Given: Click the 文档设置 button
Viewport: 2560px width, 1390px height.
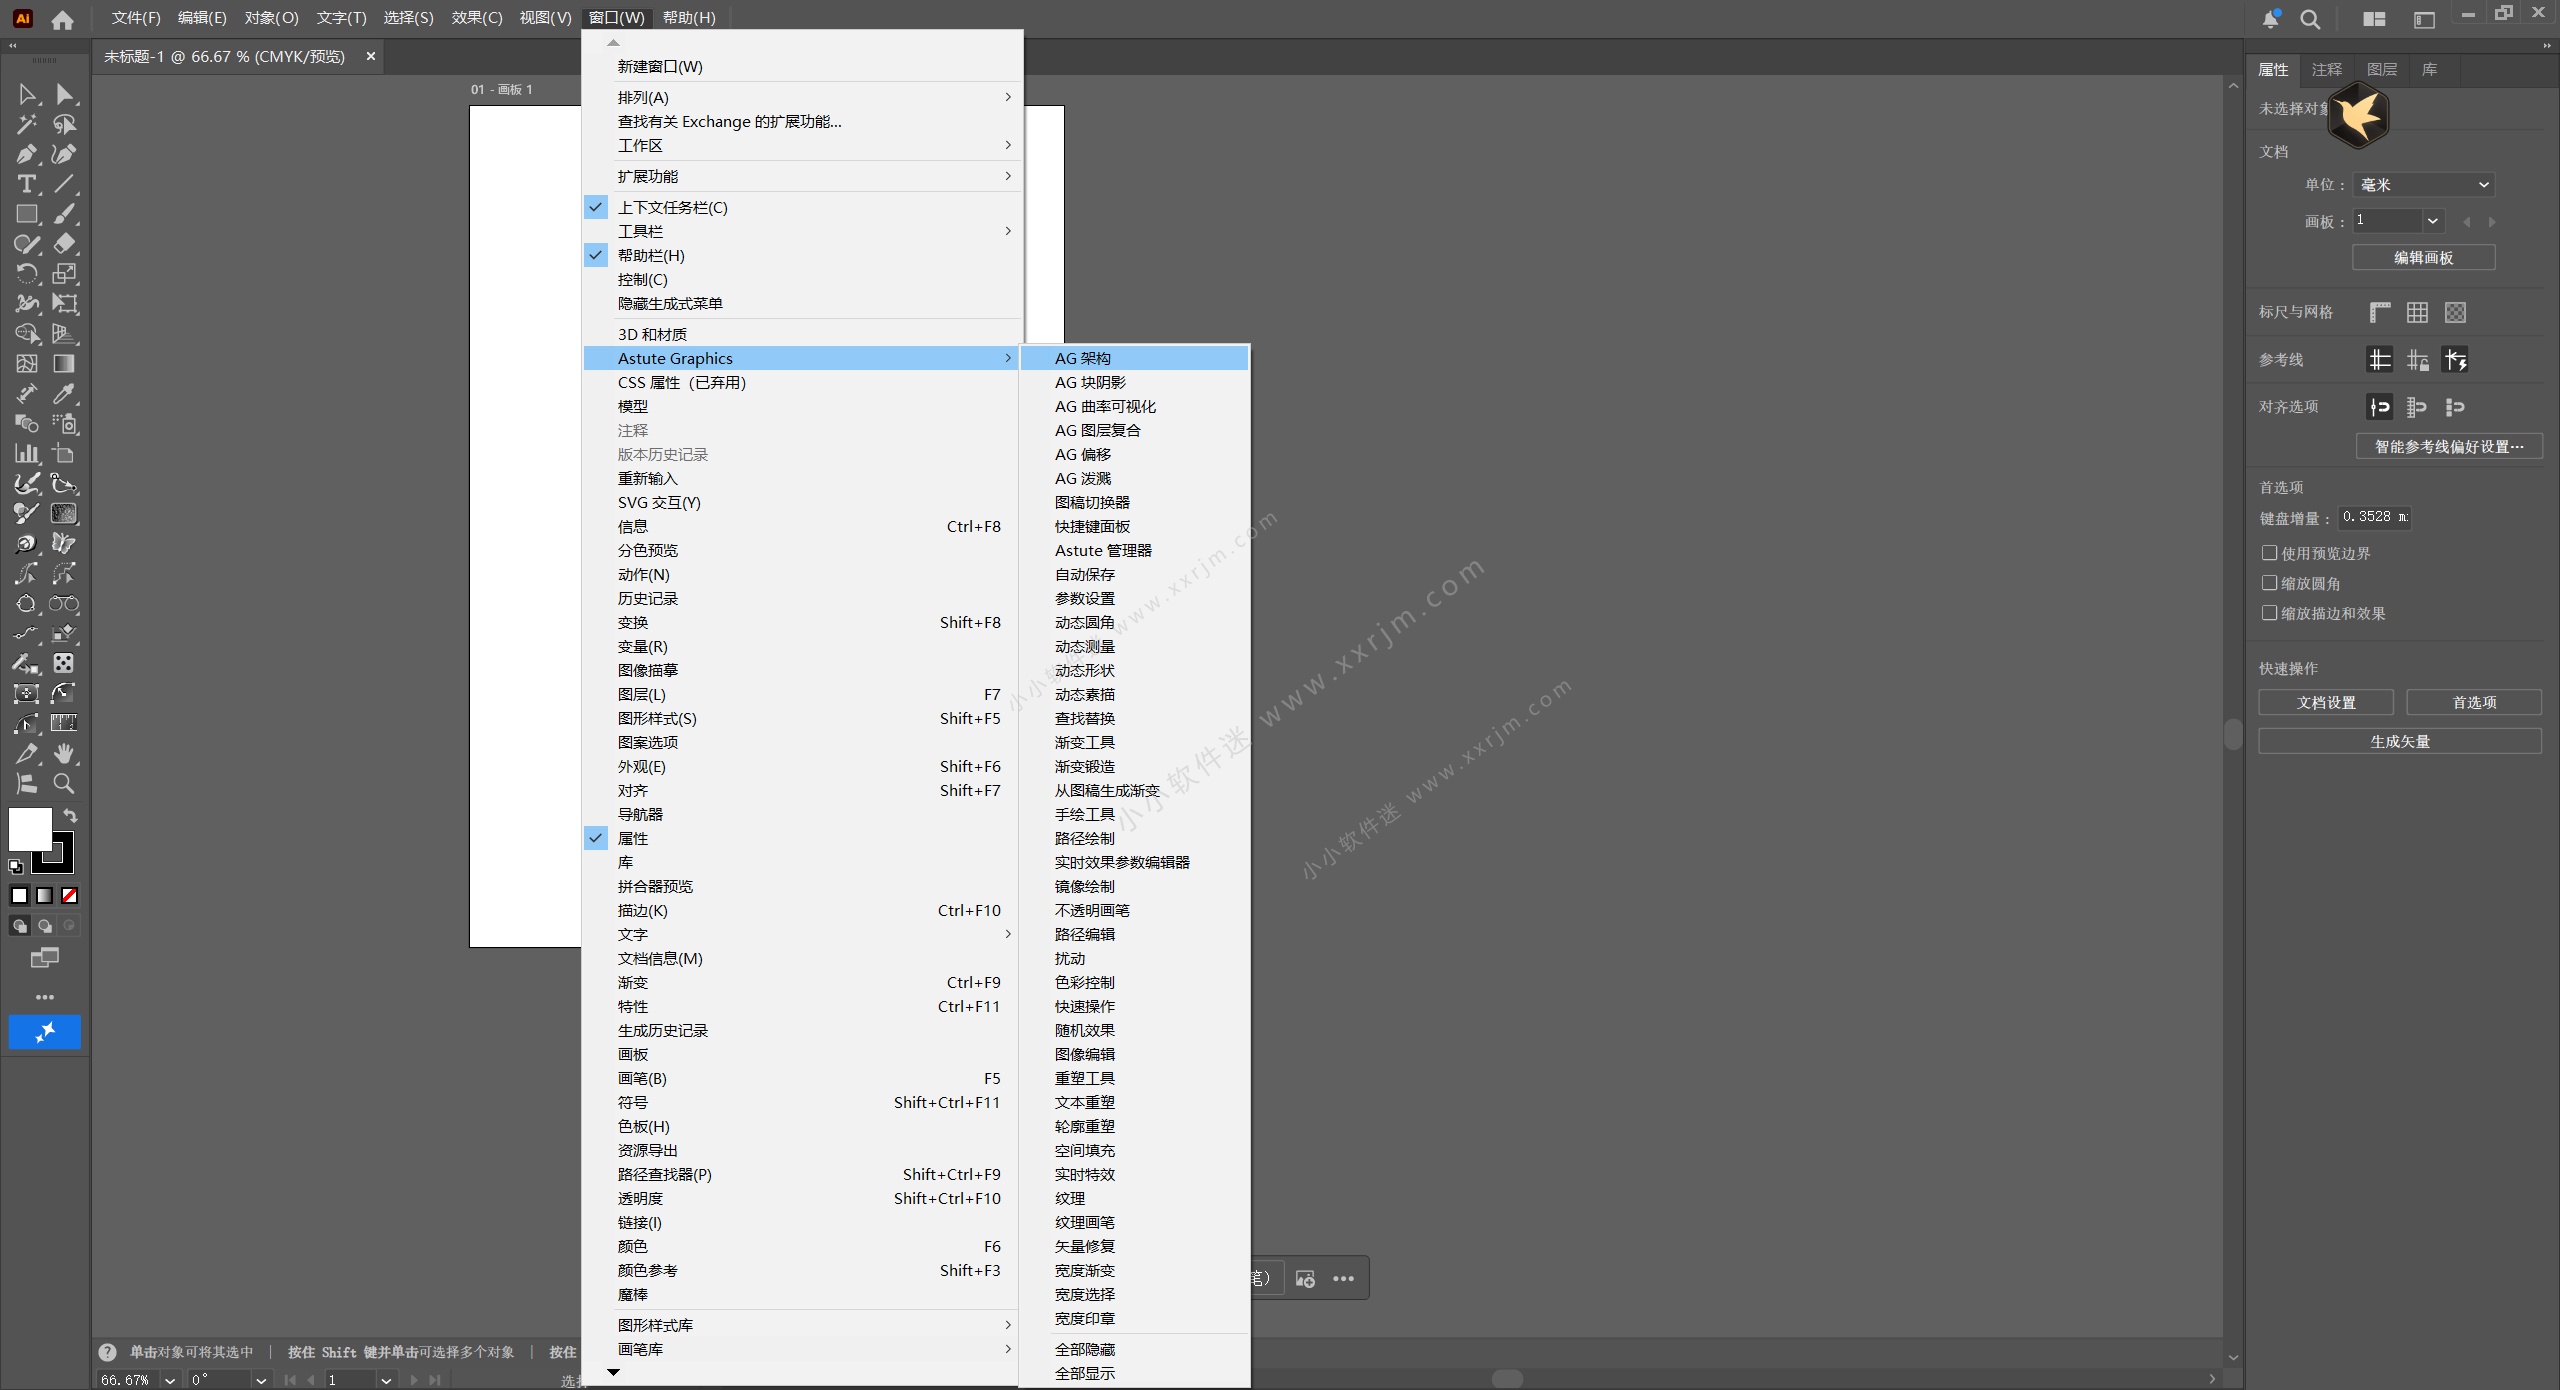Looking at the screenshot, I should 2326,703.
